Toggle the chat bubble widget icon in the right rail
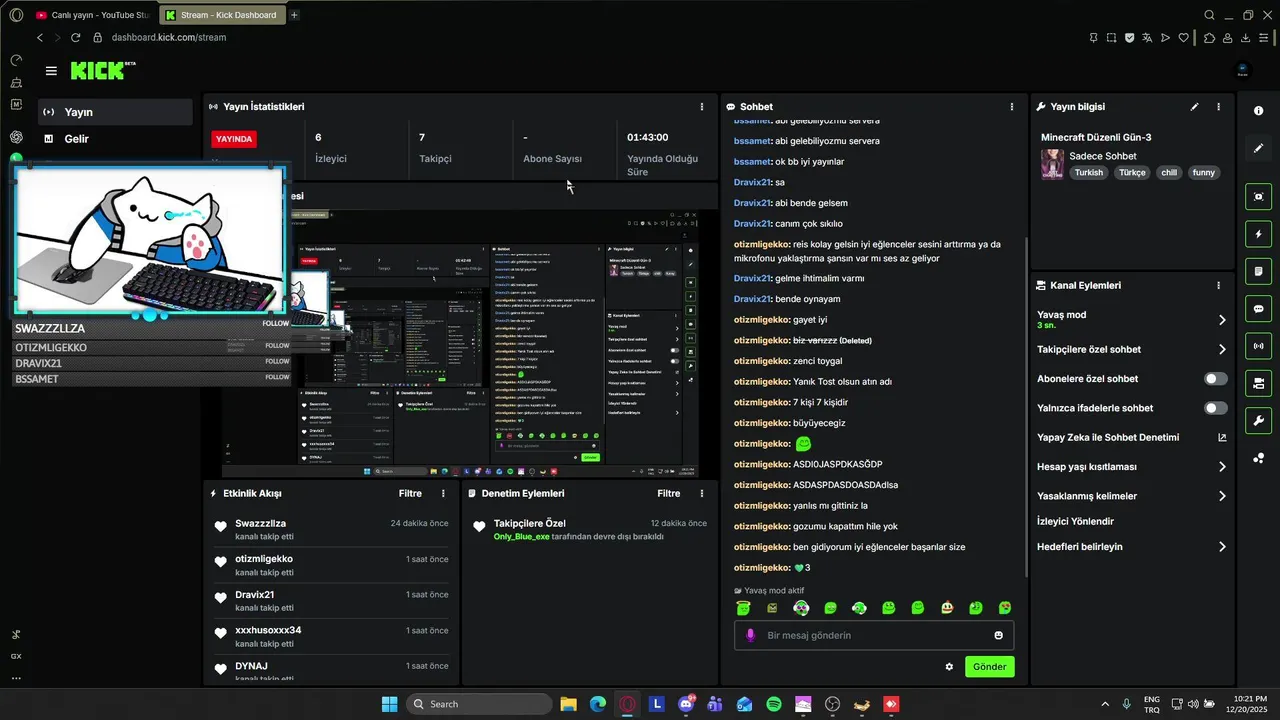This screenshot has height=720, width=1280. (x=1258, y=309)
